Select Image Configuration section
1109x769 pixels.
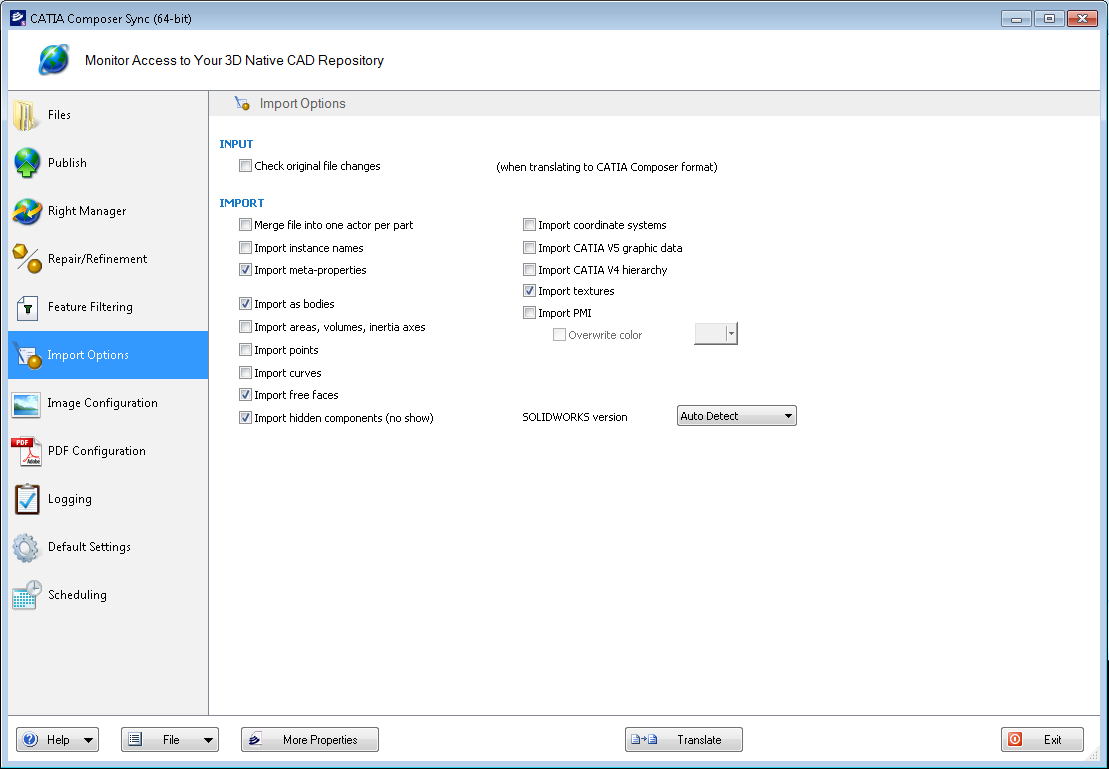pyautogui.click(x=108, y=403)
